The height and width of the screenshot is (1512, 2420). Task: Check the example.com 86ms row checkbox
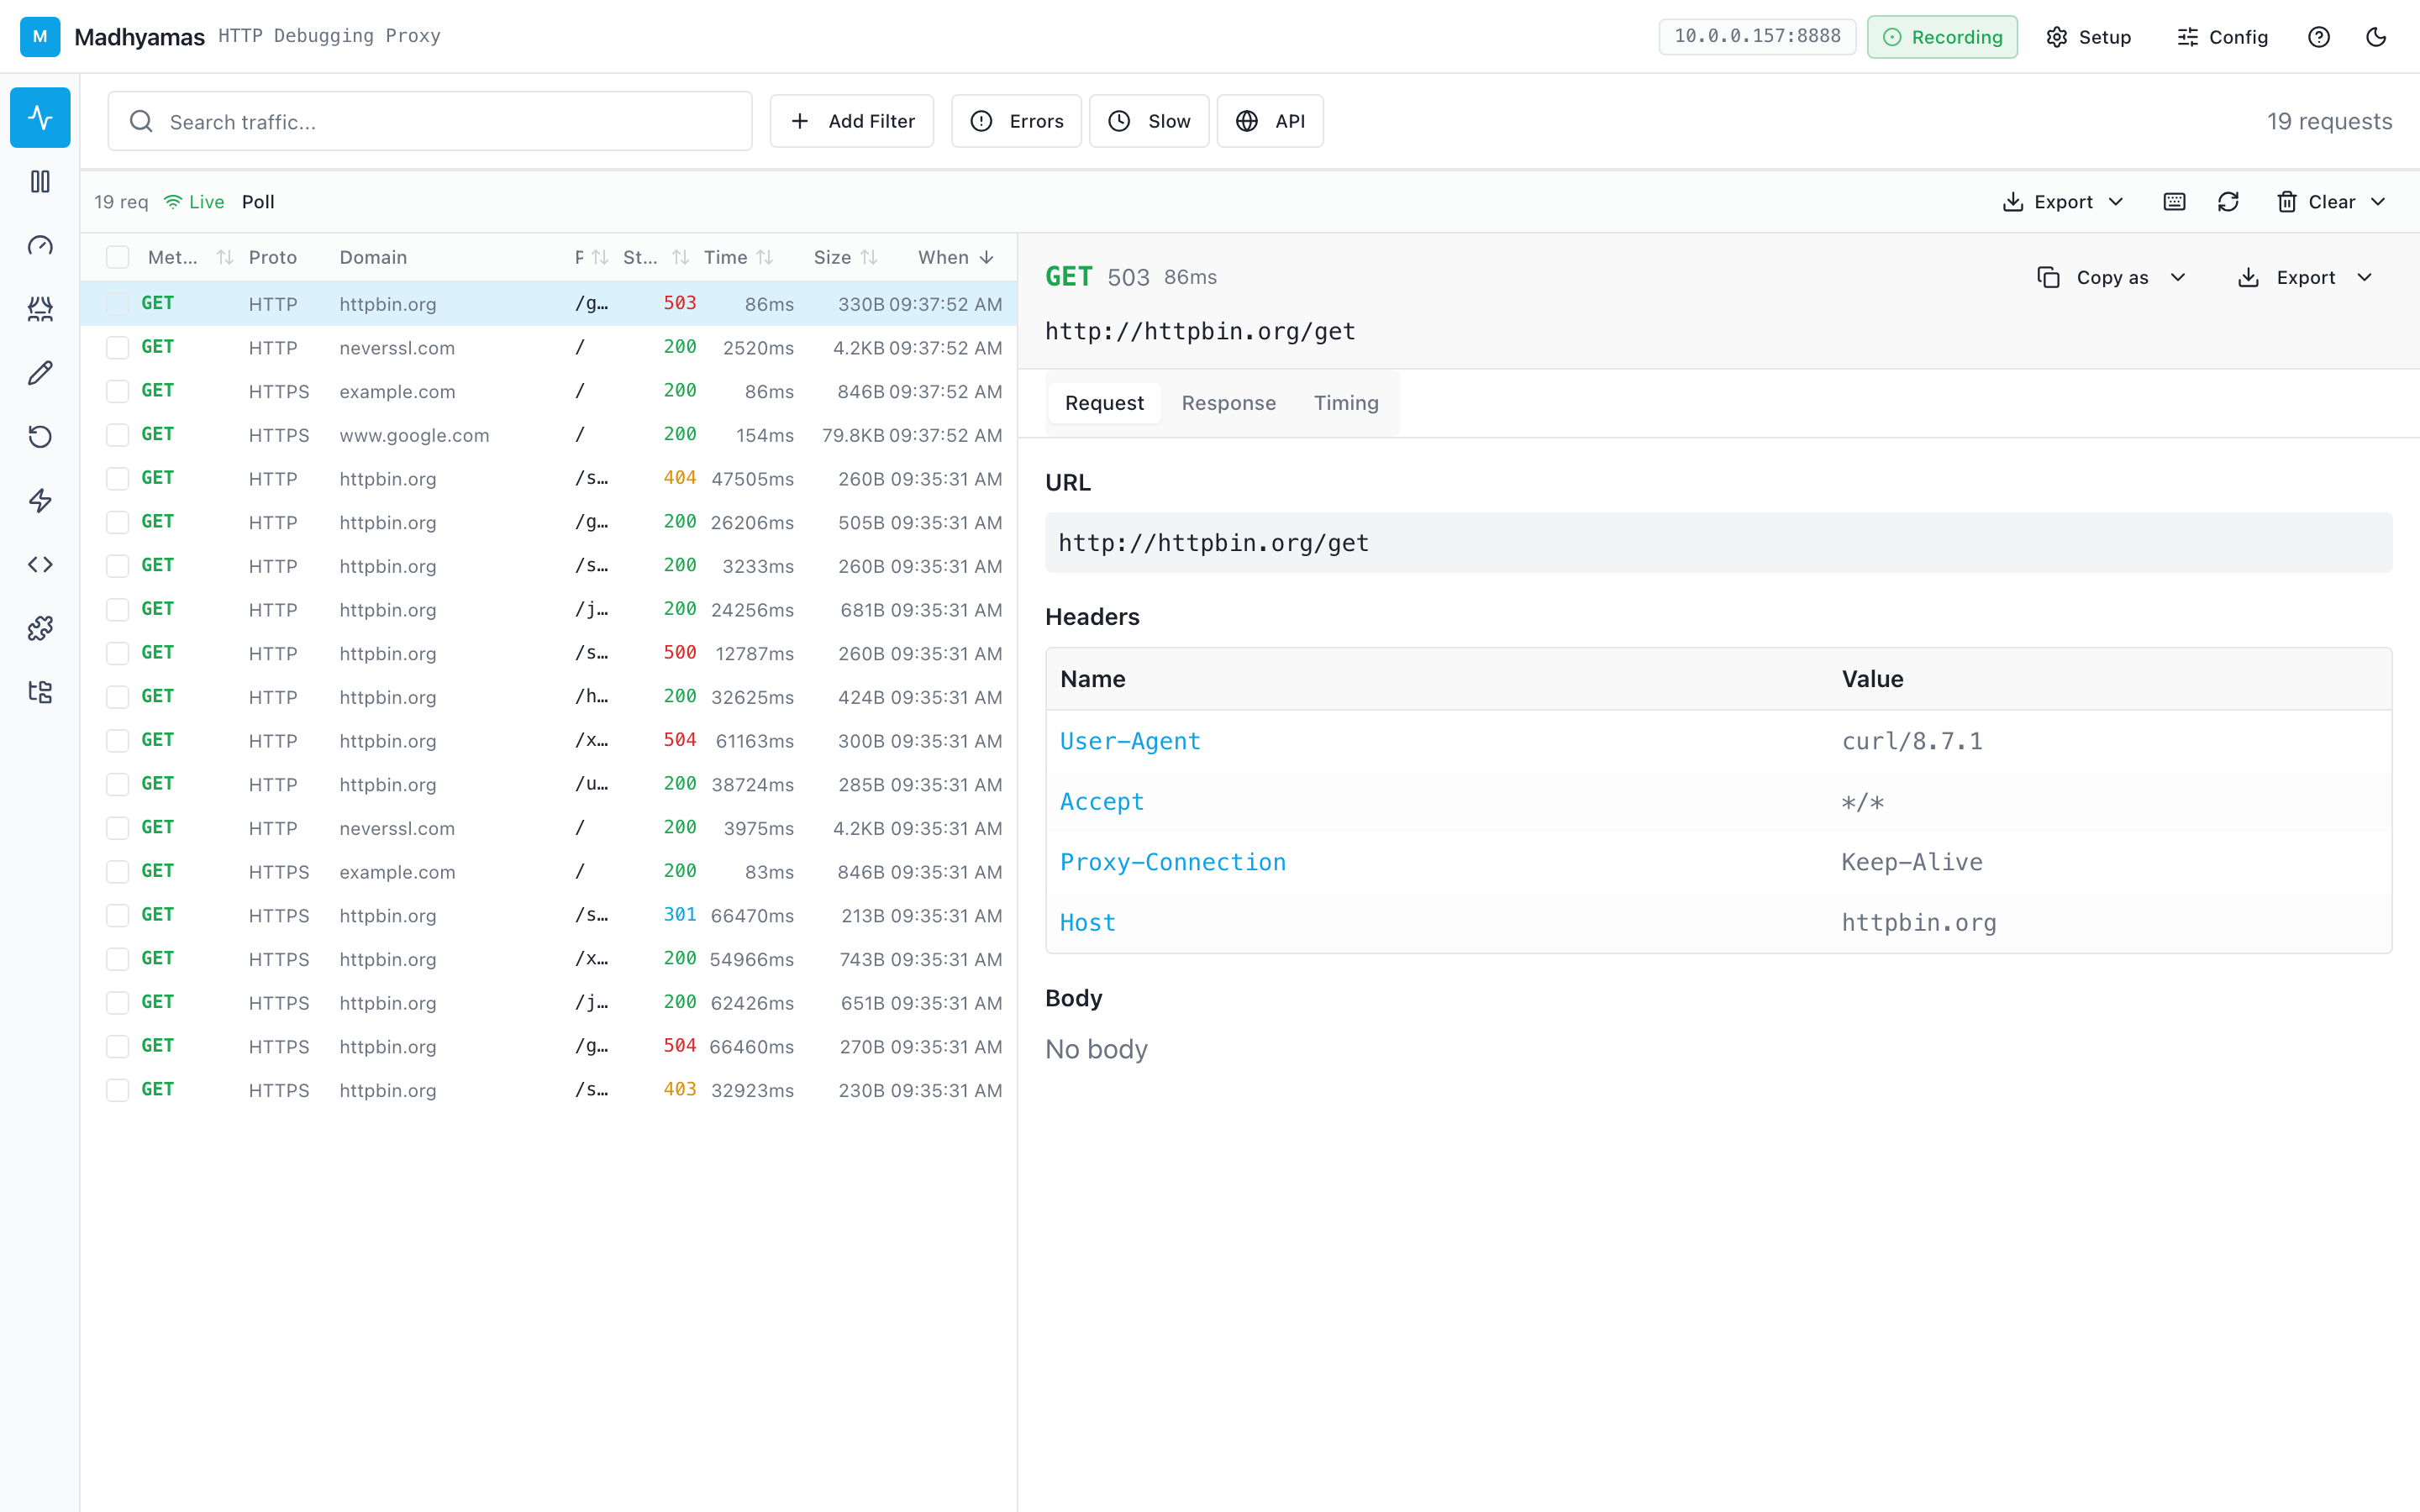pos(118,391)
